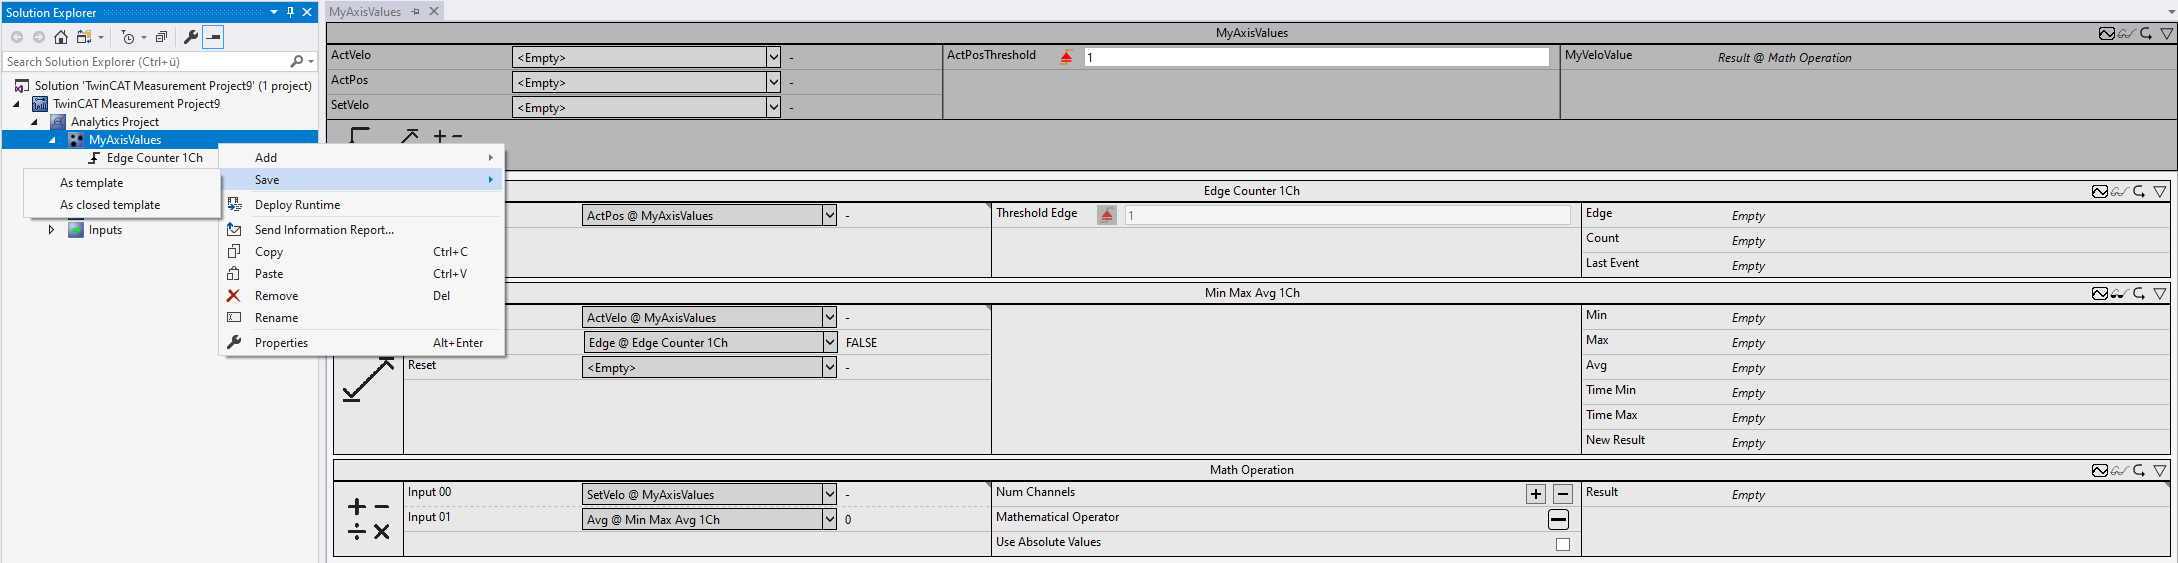Open Solution Explorer window options dropdown arrow
This screenshot has height=563, width=2178.
pos(274,12)
